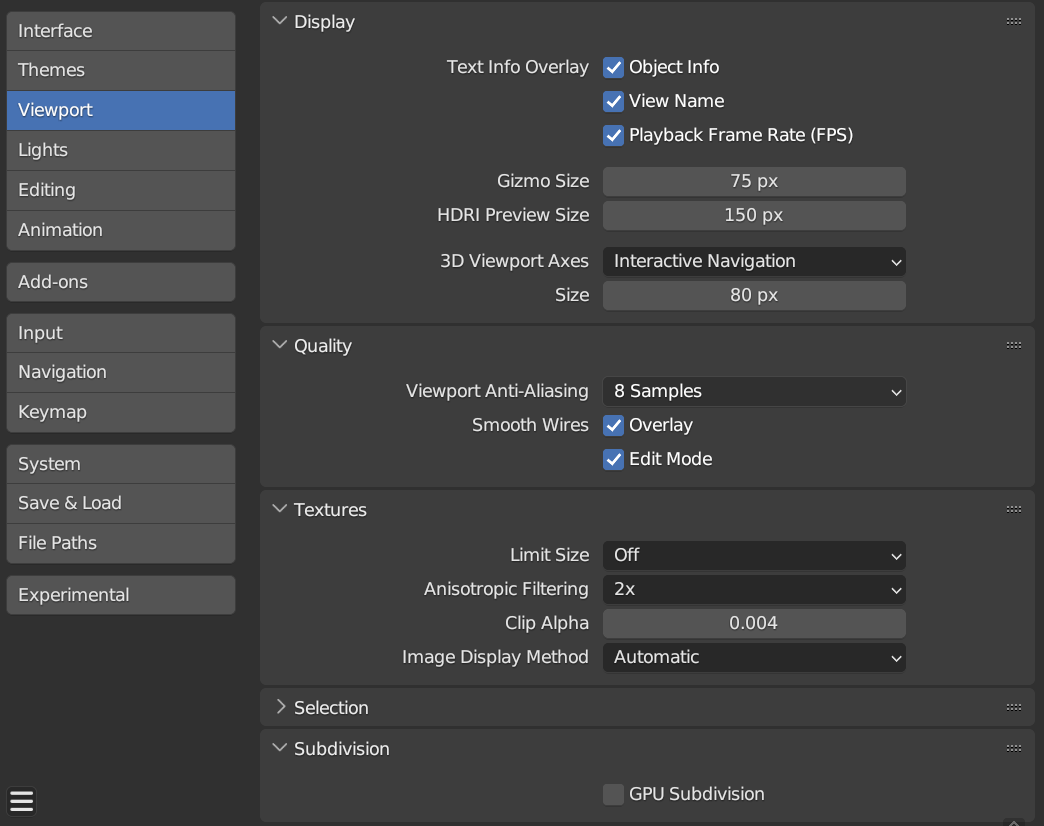Toggle Smooth Wires Edit Mode checkbox
Viewport: 1044px width, 826px height.
coord(613,459)
